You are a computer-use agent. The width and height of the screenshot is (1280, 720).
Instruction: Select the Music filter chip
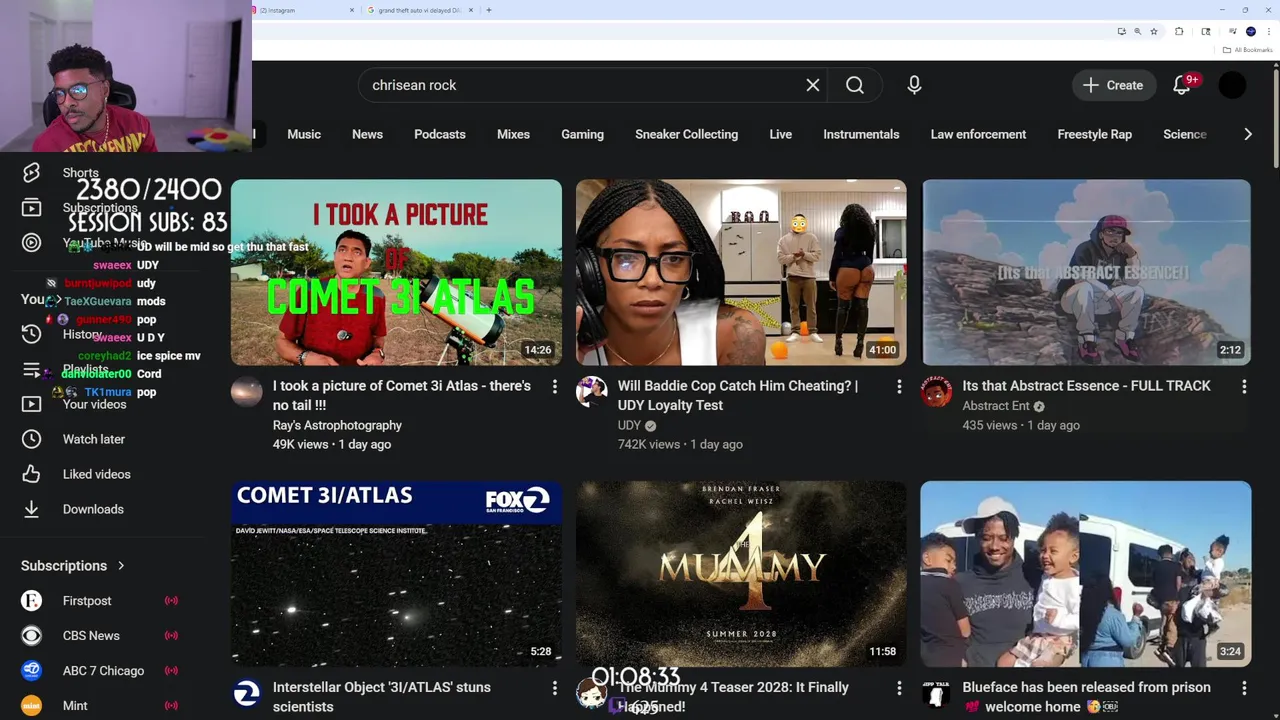click(x=304, y=134)
